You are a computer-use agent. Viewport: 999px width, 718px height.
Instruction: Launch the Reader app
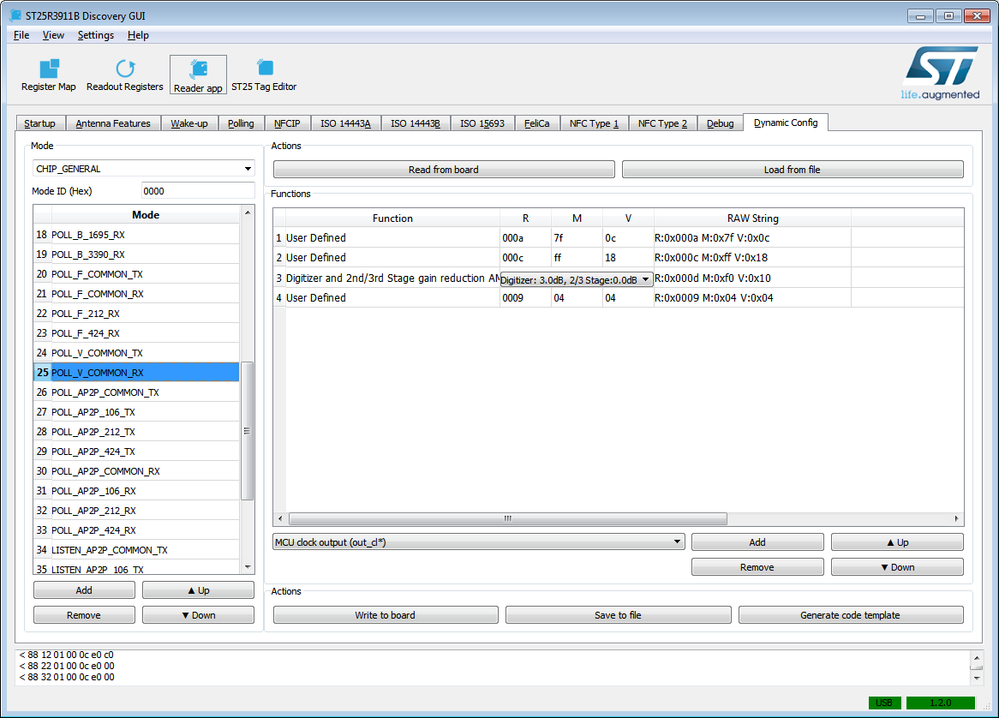[x=198, y=75]
